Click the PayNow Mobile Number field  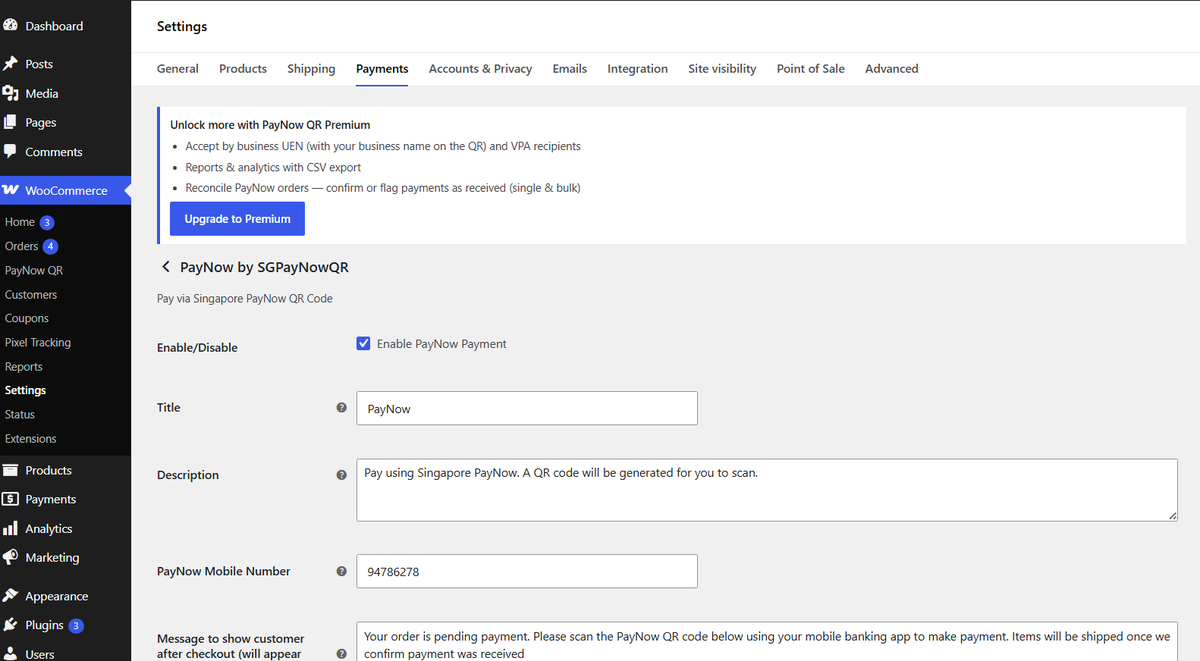tap(527, 571)
